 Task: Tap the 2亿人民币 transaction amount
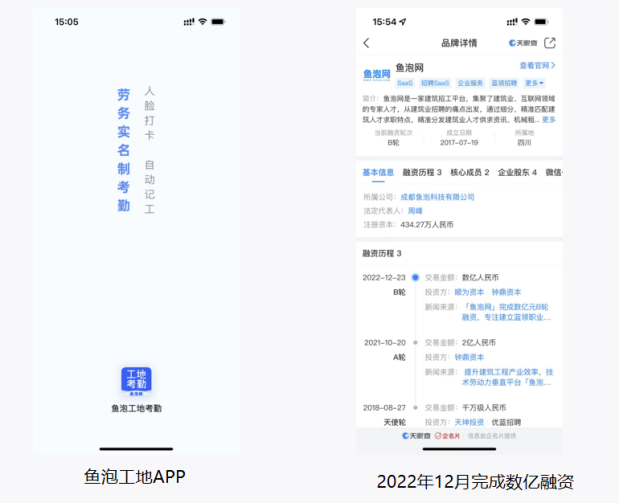pos(478,343)
